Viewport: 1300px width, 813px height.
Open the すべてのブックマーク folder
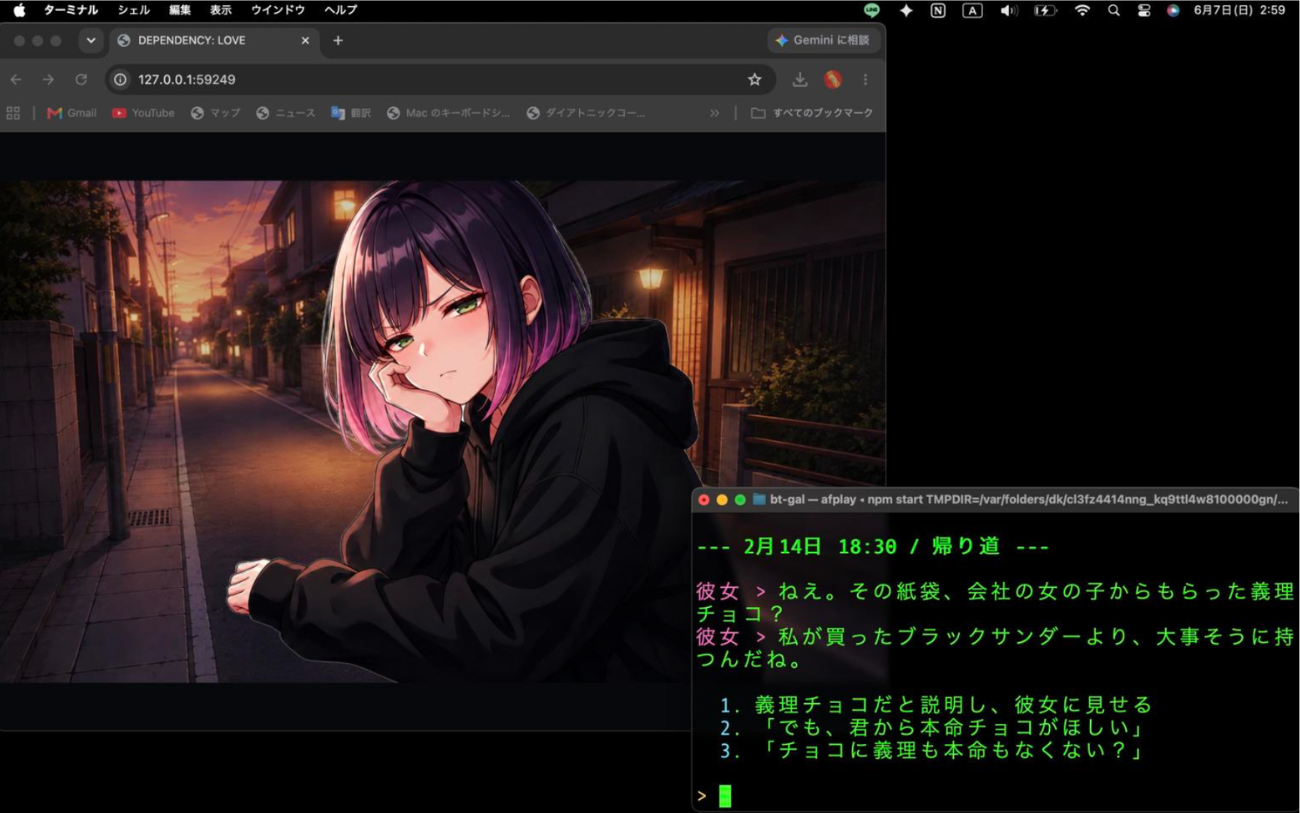812,113
